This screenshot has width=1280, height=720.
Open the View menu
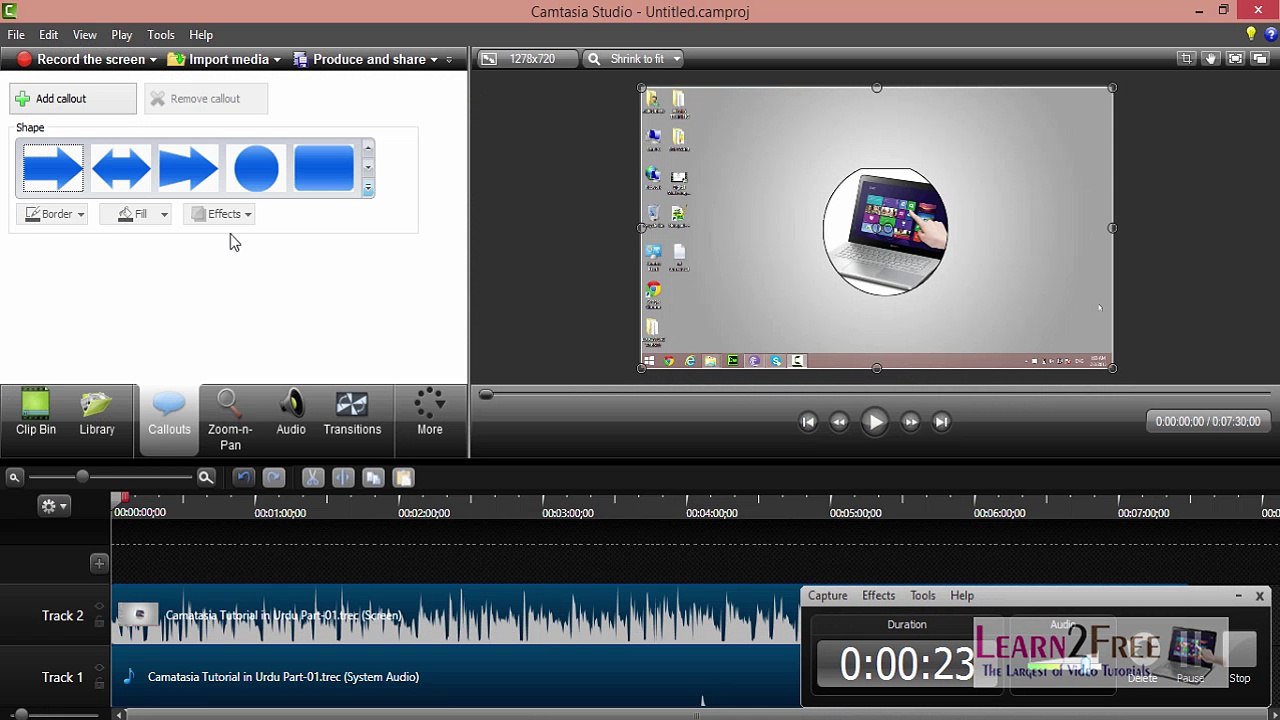pos(85,35)
